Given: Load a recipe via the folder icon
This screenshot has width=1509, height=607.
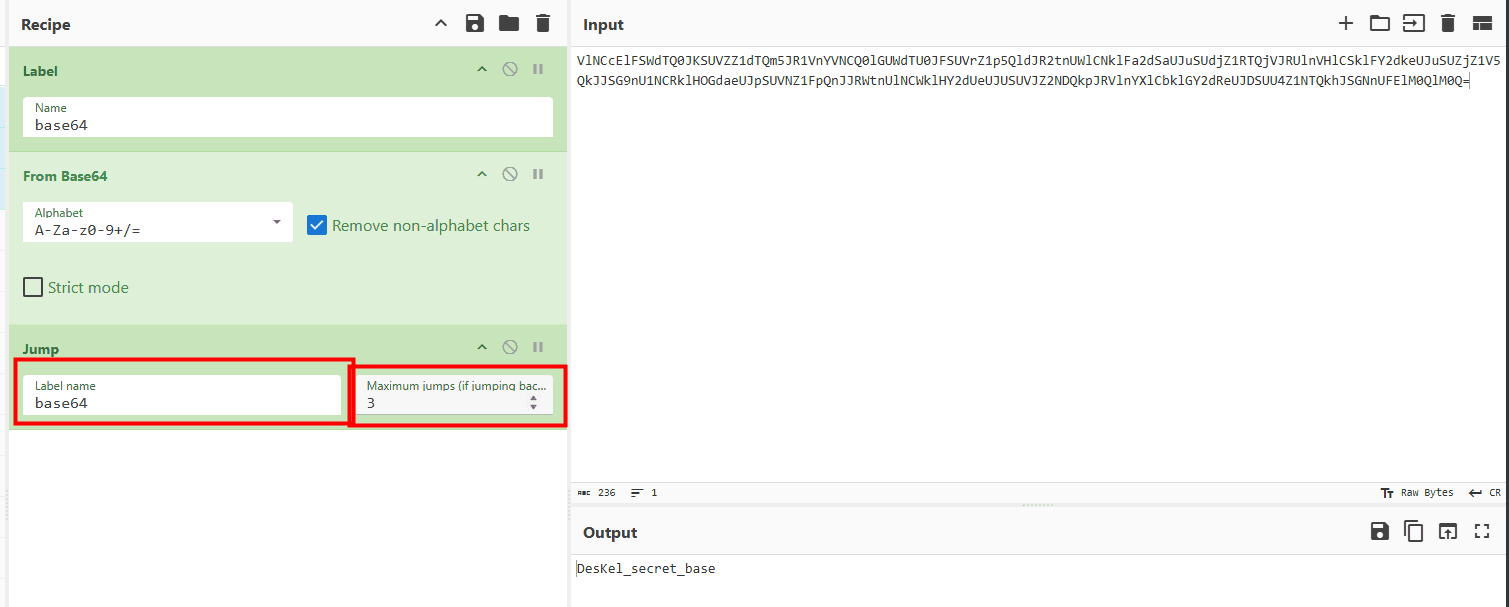Looking at the screenshot, I should [x=509, y=24].
